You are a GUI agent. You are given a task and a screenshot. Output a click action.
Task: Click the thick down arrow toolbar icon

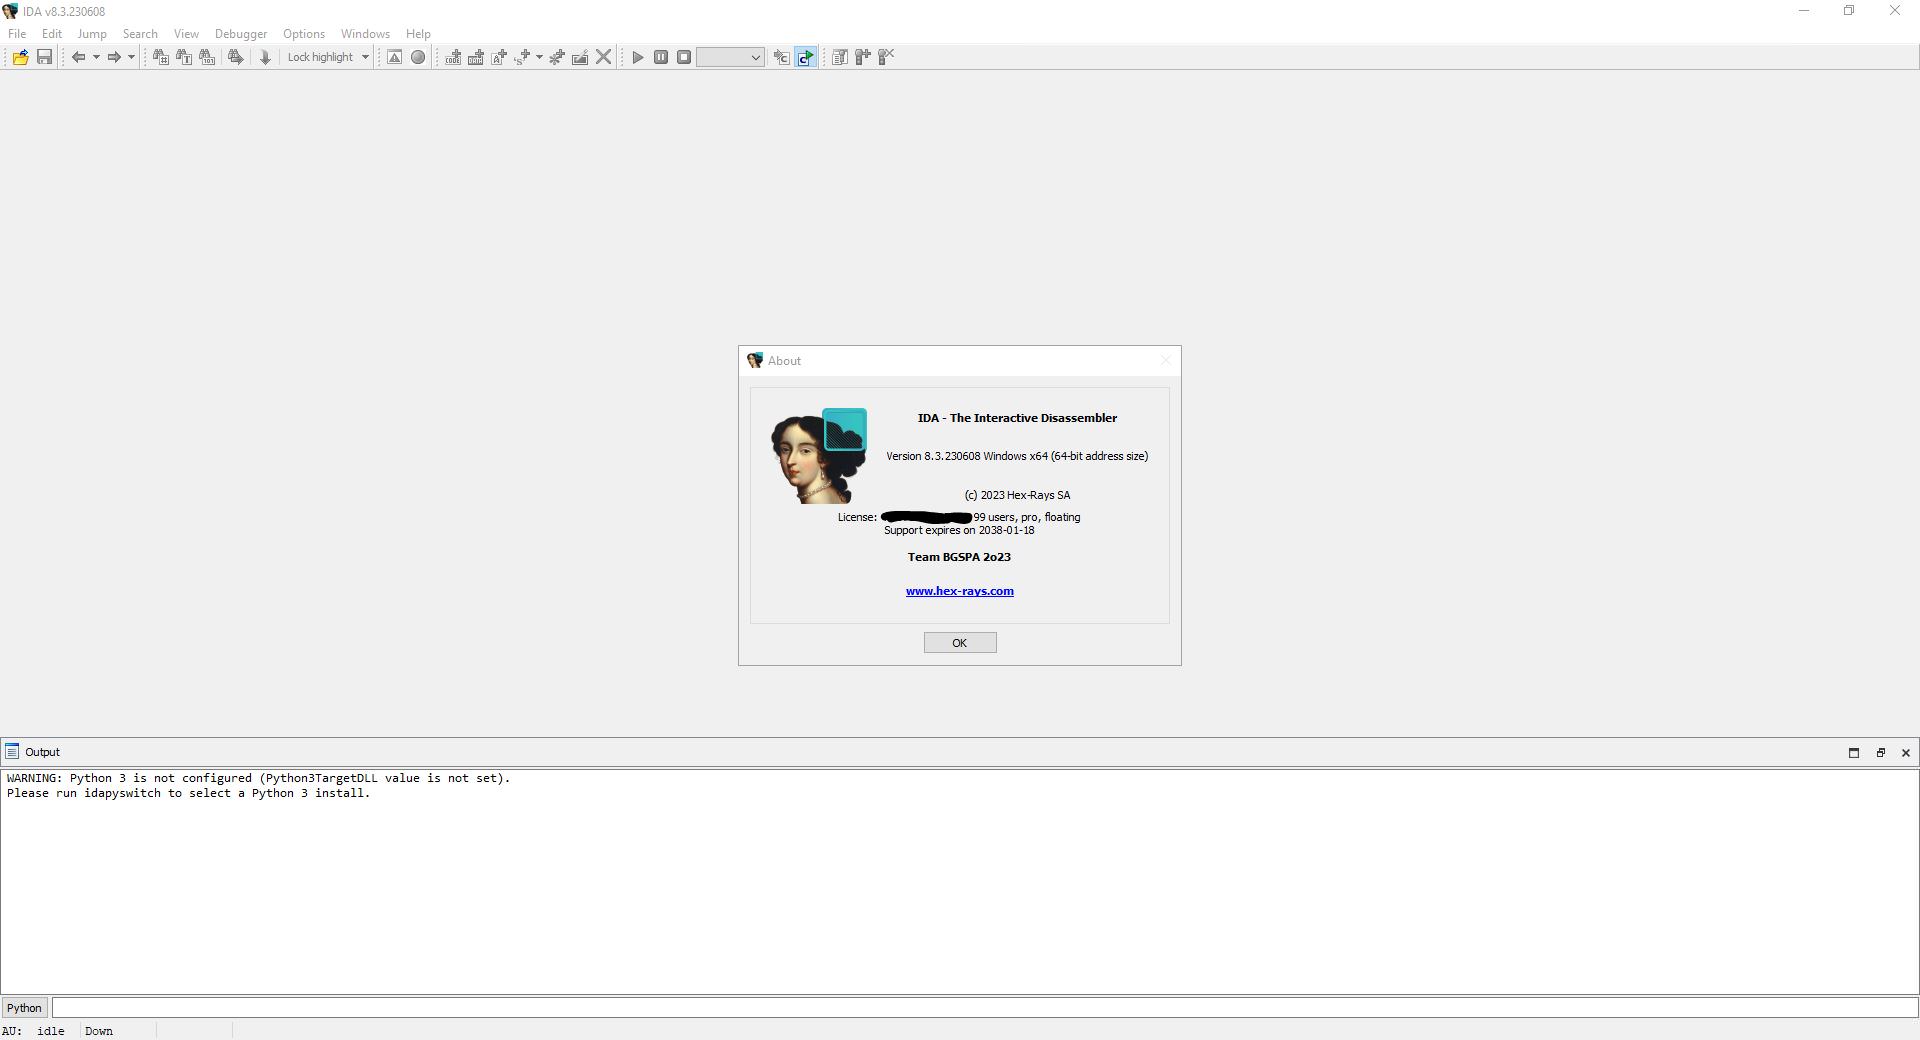[265, 57]
